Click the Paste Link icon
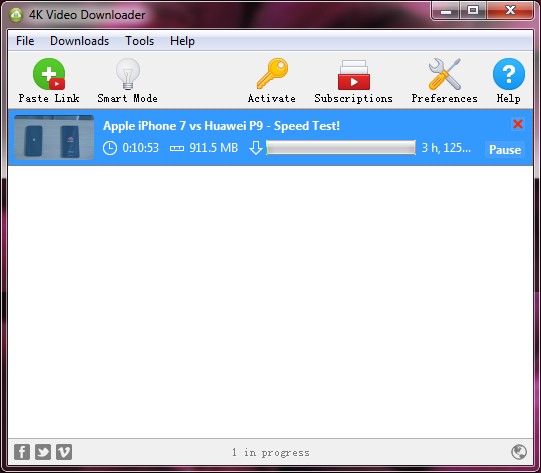Image resolution: width=541 pixels, height=473 pixels. pos(49,74)
